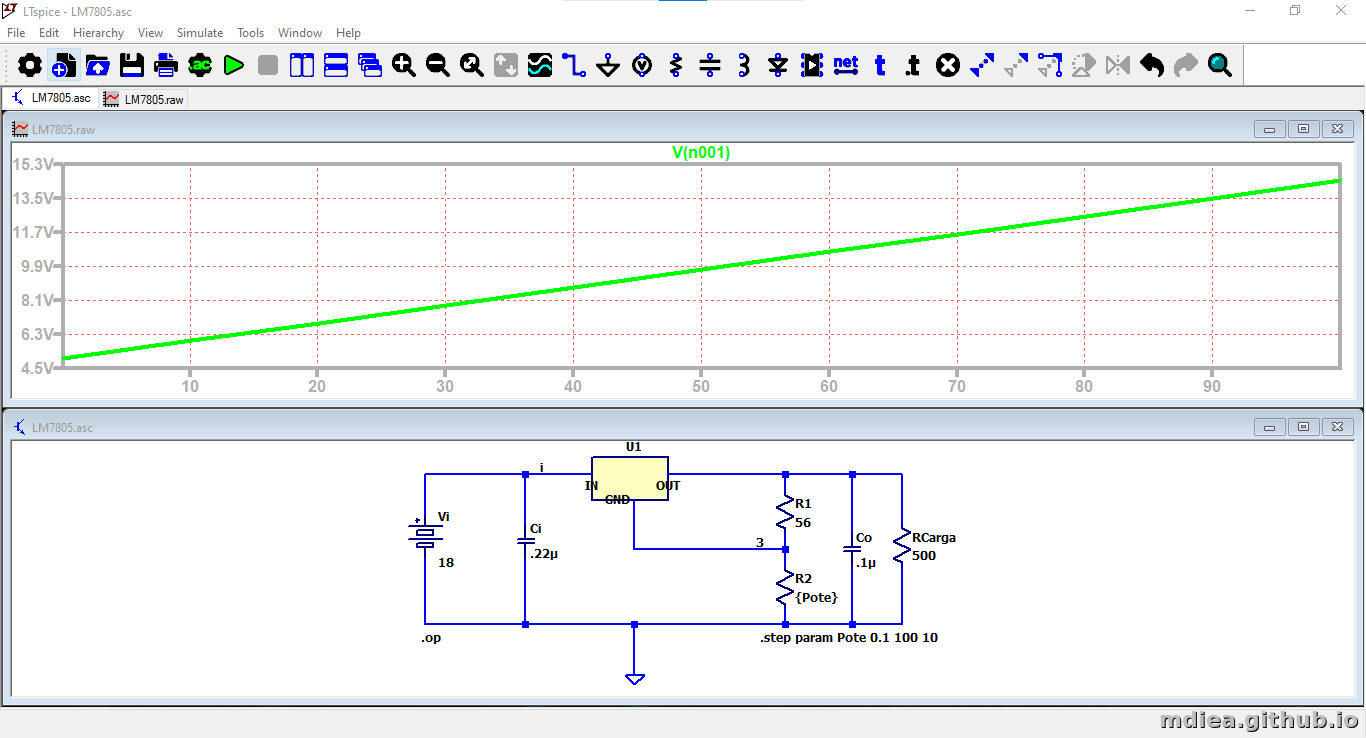Image resolution: width=1366 pixels, height=738 pixels.
Task: Select the U1 regulator block
Action: [x=629, y=480]
